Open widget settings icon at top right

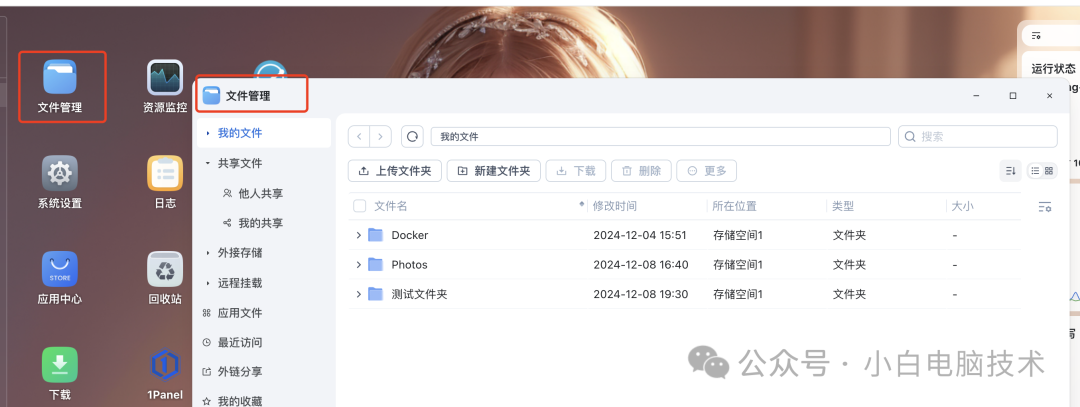click(x=1036, y=36)
